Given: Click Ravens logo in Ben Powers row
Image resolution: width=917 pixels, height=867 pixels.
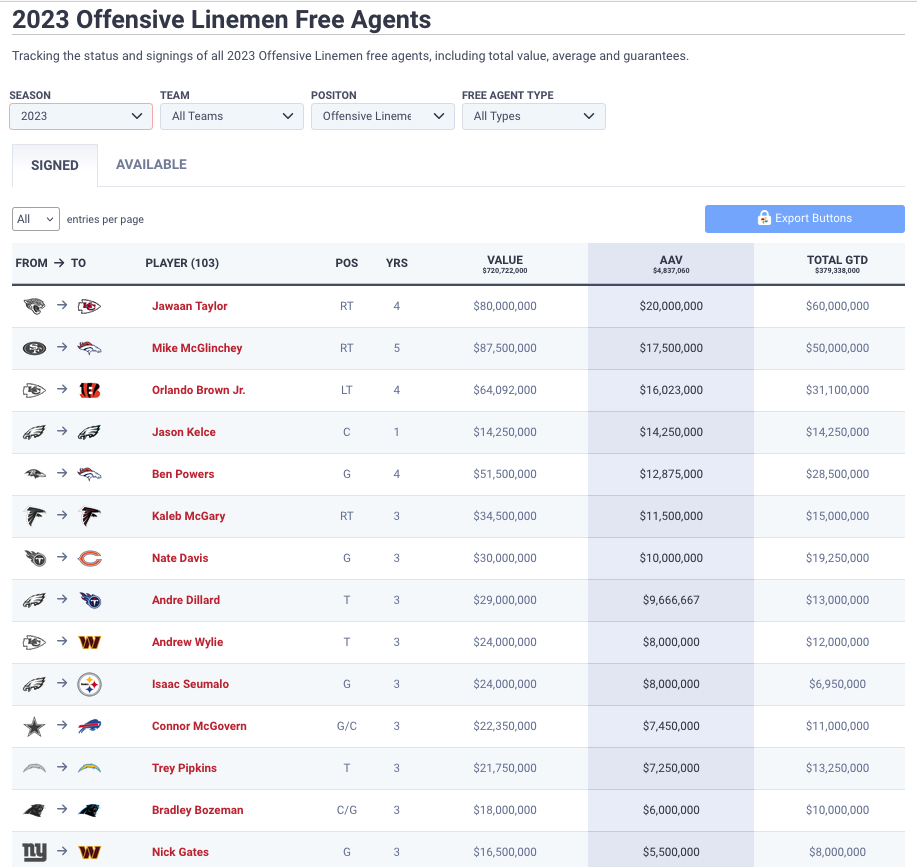Looking at the screenshot, I should point(34,474).
